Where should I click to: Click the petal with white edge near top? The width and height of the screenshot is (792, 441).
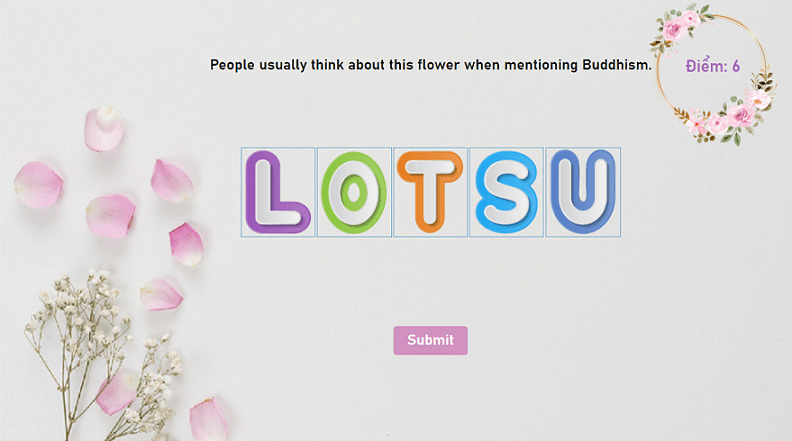[104, 129]
